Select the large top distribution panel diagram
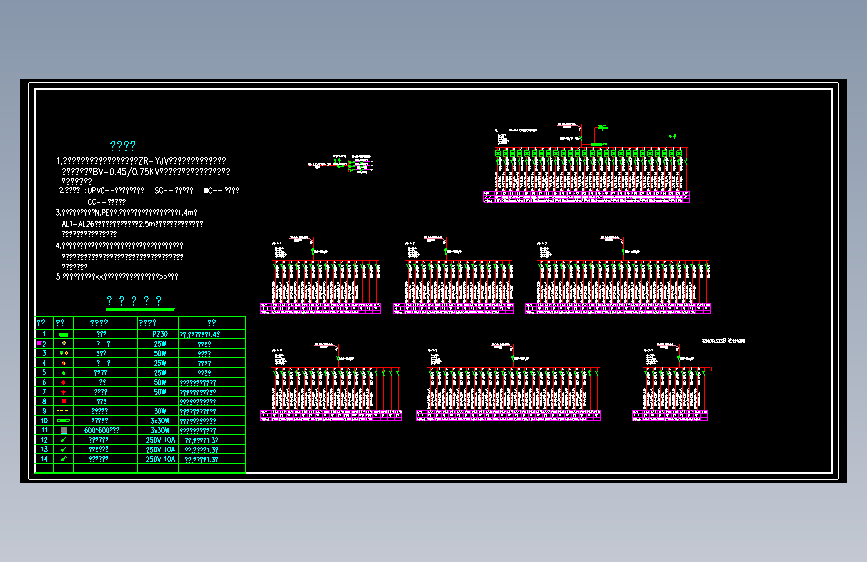867x562 pixels. point(586,164)
